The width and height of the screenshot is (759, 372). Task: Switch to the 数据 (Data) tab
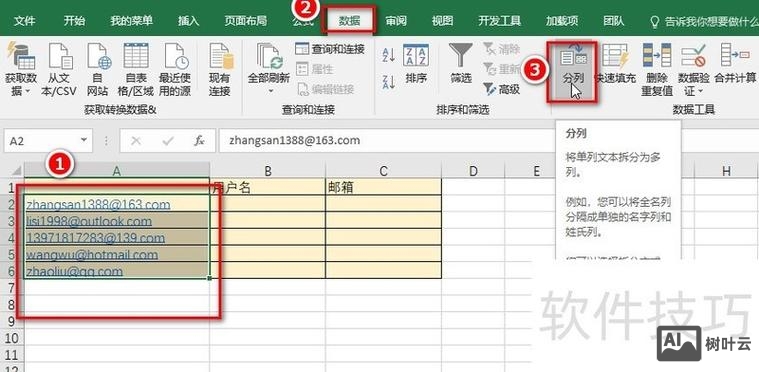[349, 21]
